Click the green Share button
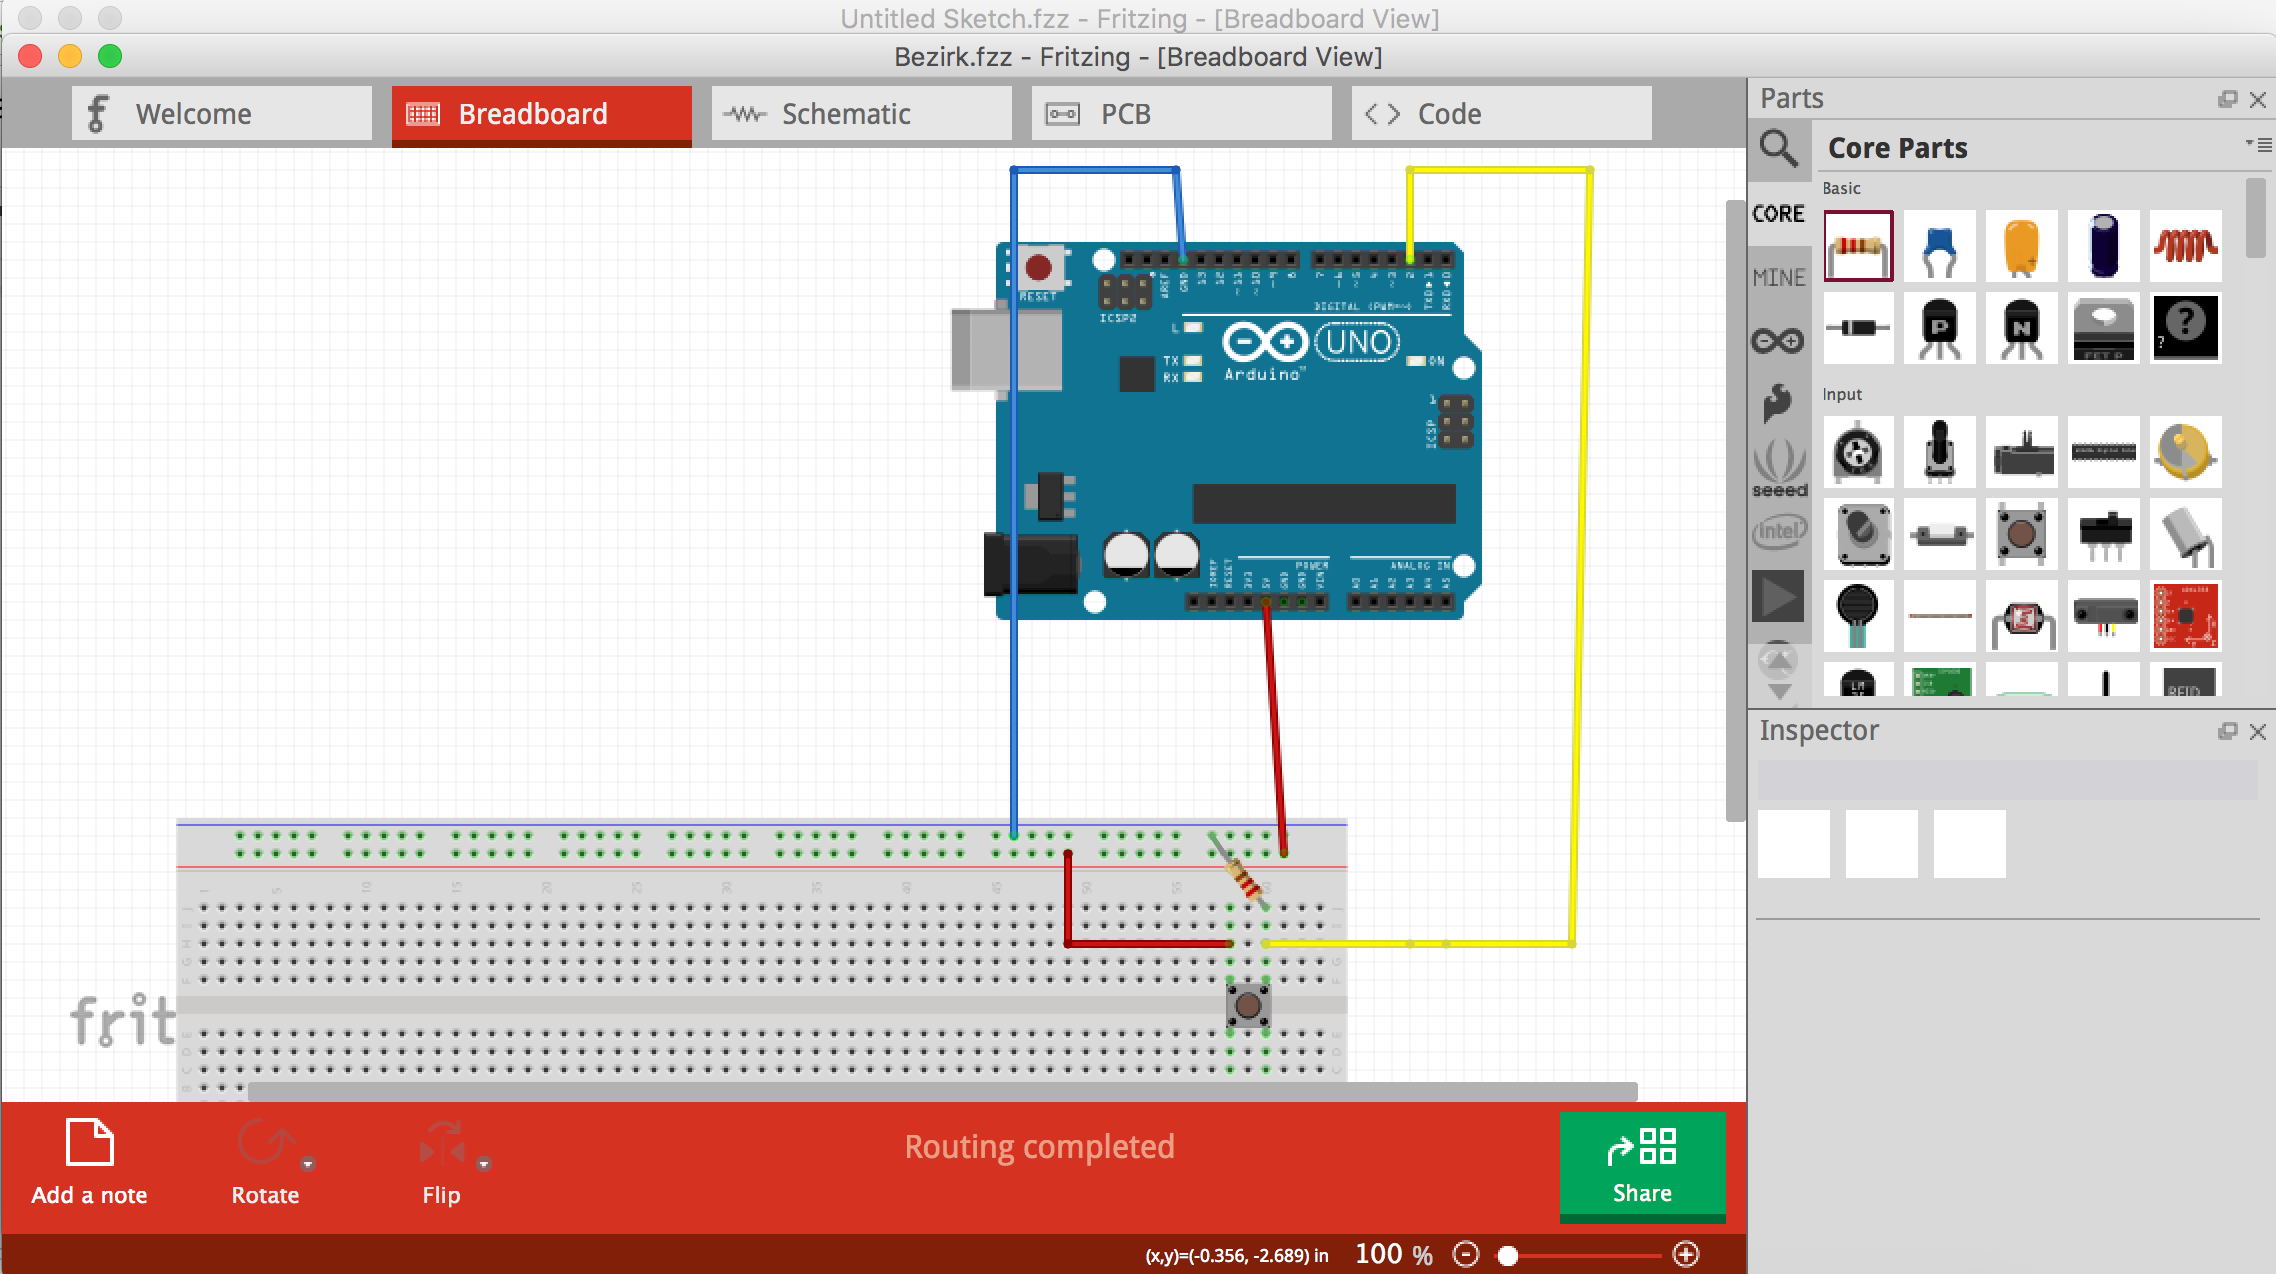Screen dimensions: 2276x1274 1642,1166
